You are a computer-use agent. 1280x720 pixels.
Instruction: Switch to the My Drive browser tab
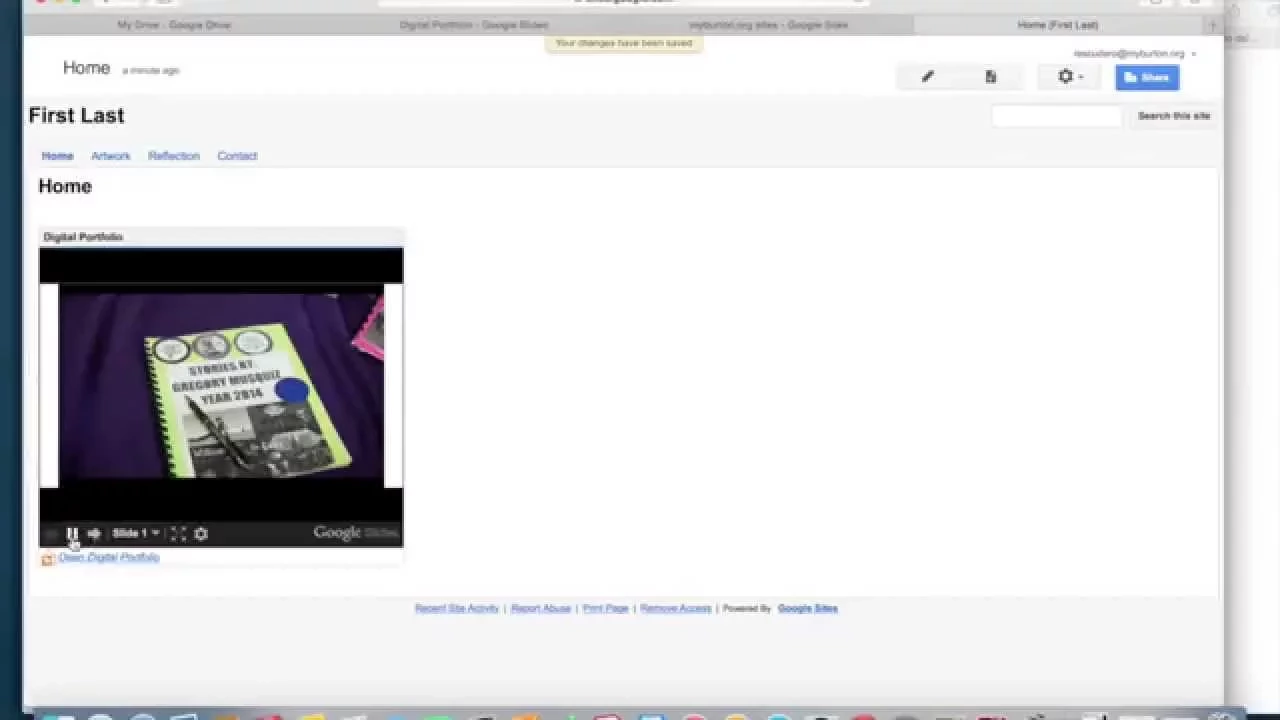[x=174, y=25]
